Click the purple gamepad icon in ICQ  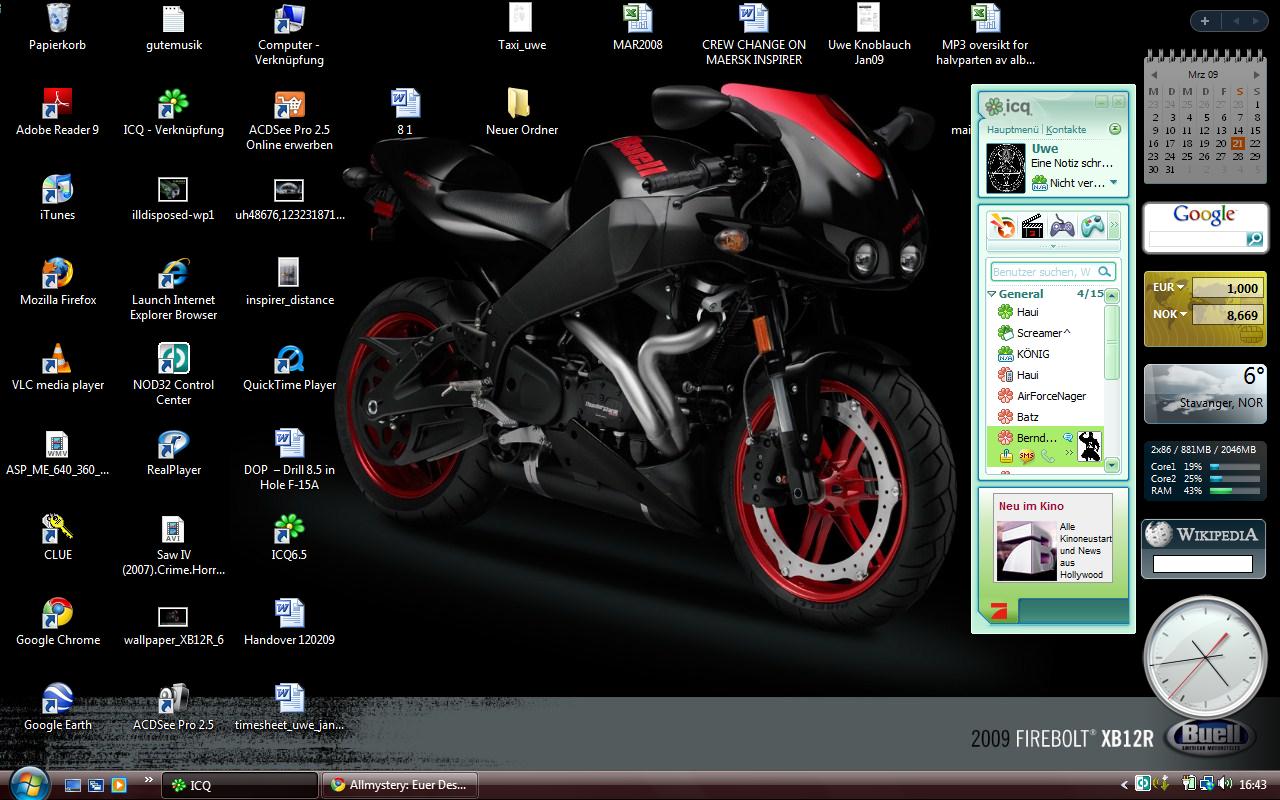point(1061,226)
